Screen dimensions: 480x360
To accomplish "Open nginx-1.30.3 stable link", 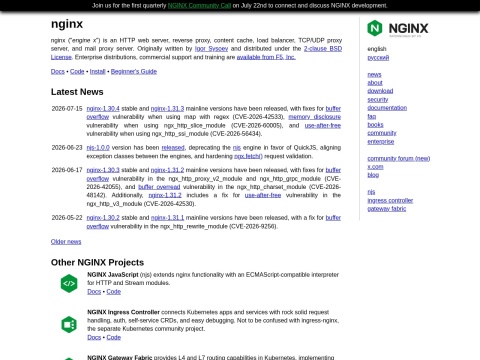I will coord(103,170).
